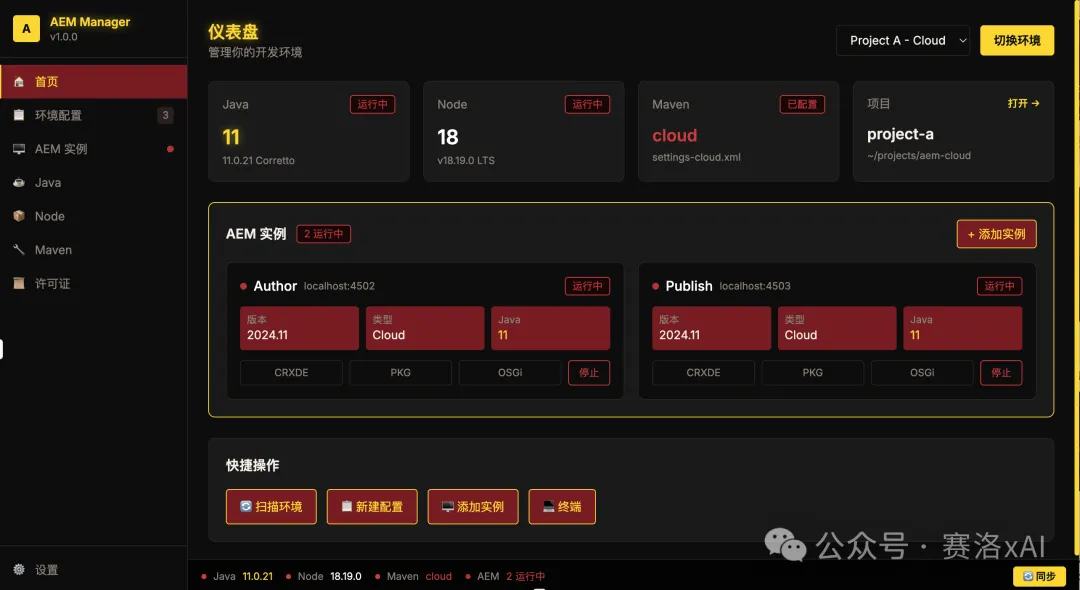Click the 添加实例 button in AEM 实例 header

click(996, 234)
